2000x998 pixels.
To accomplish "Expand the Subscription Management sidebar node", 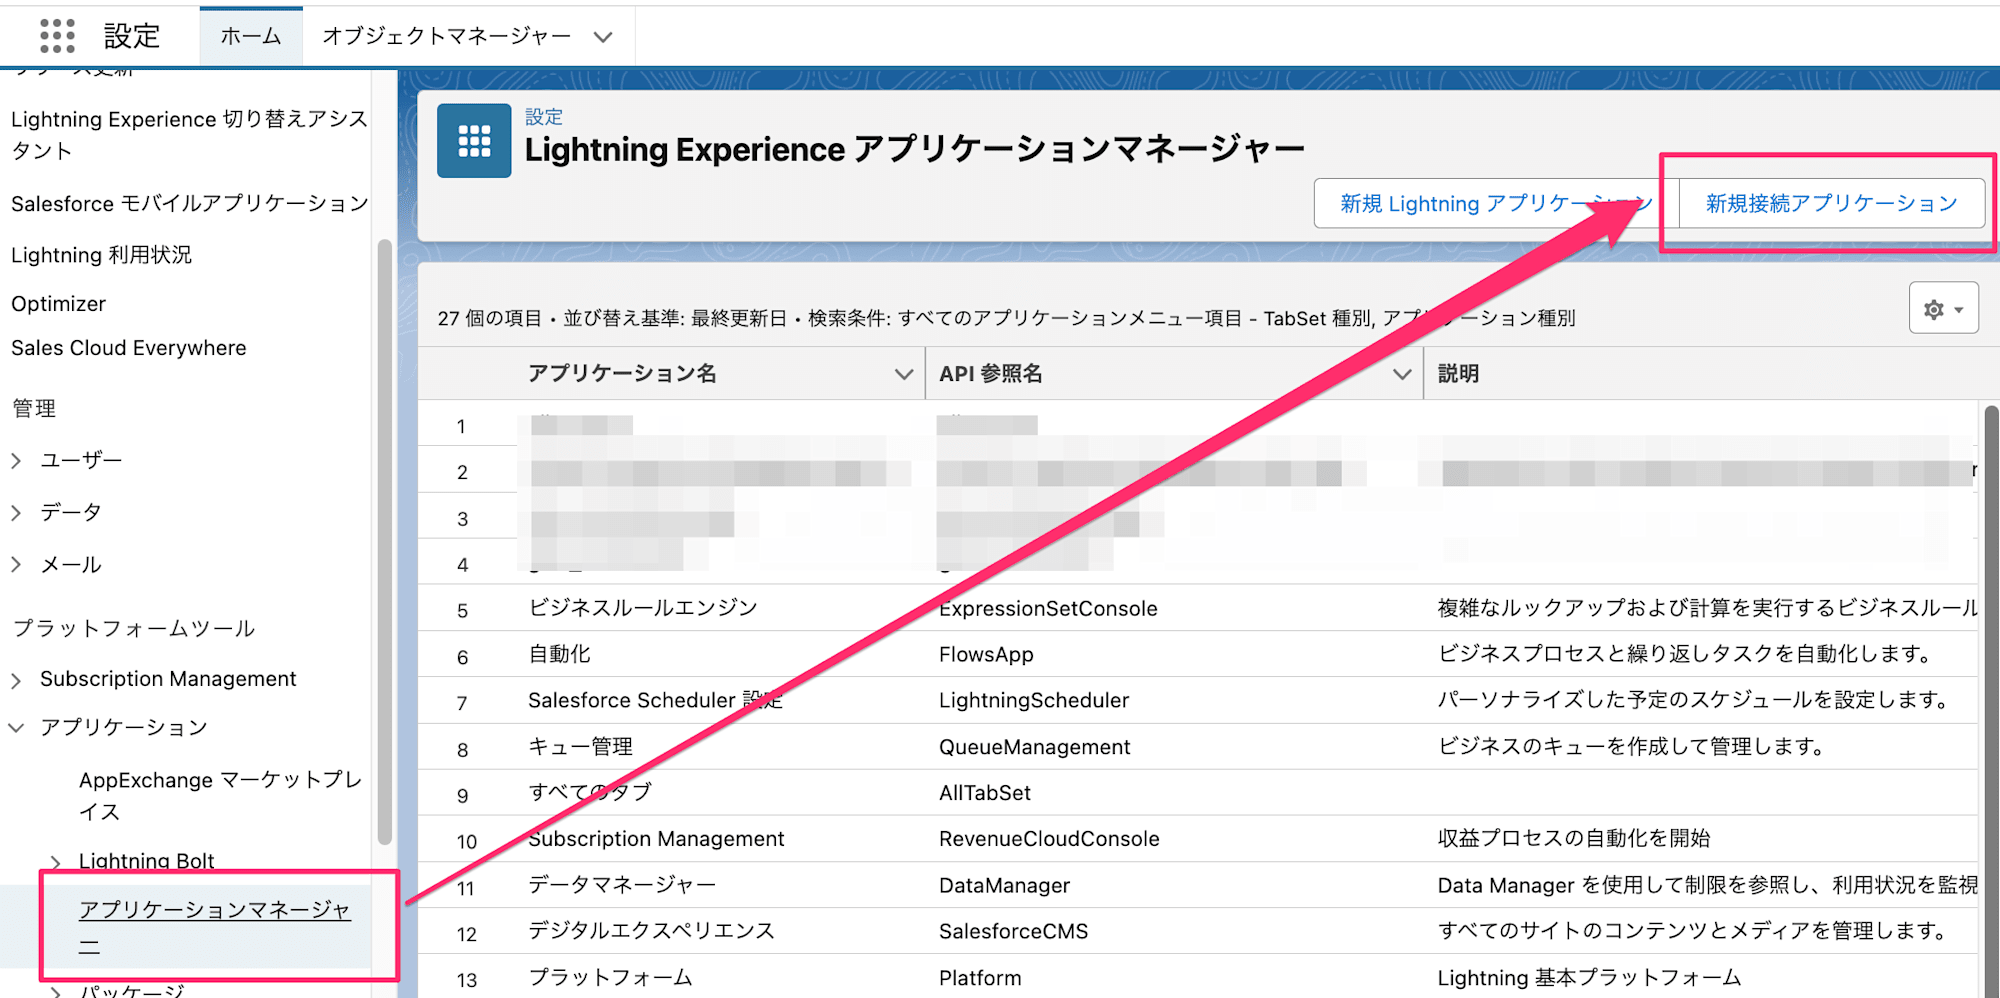I will [16, 680].
